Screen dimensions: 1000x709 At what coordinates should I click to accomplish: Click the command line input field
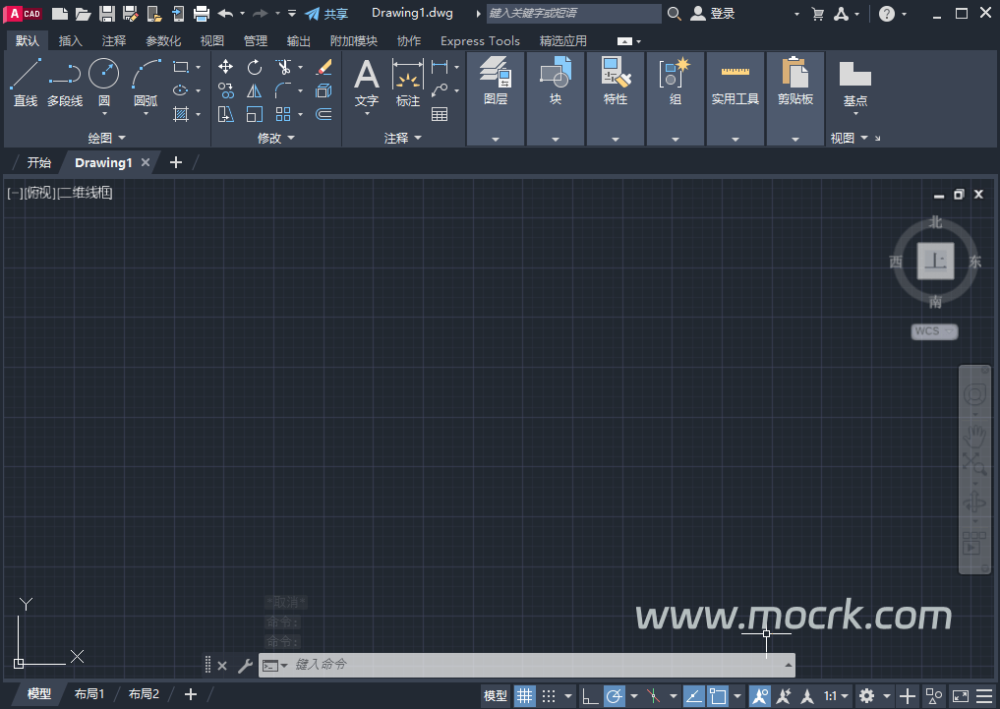click(x=530, y=665)
